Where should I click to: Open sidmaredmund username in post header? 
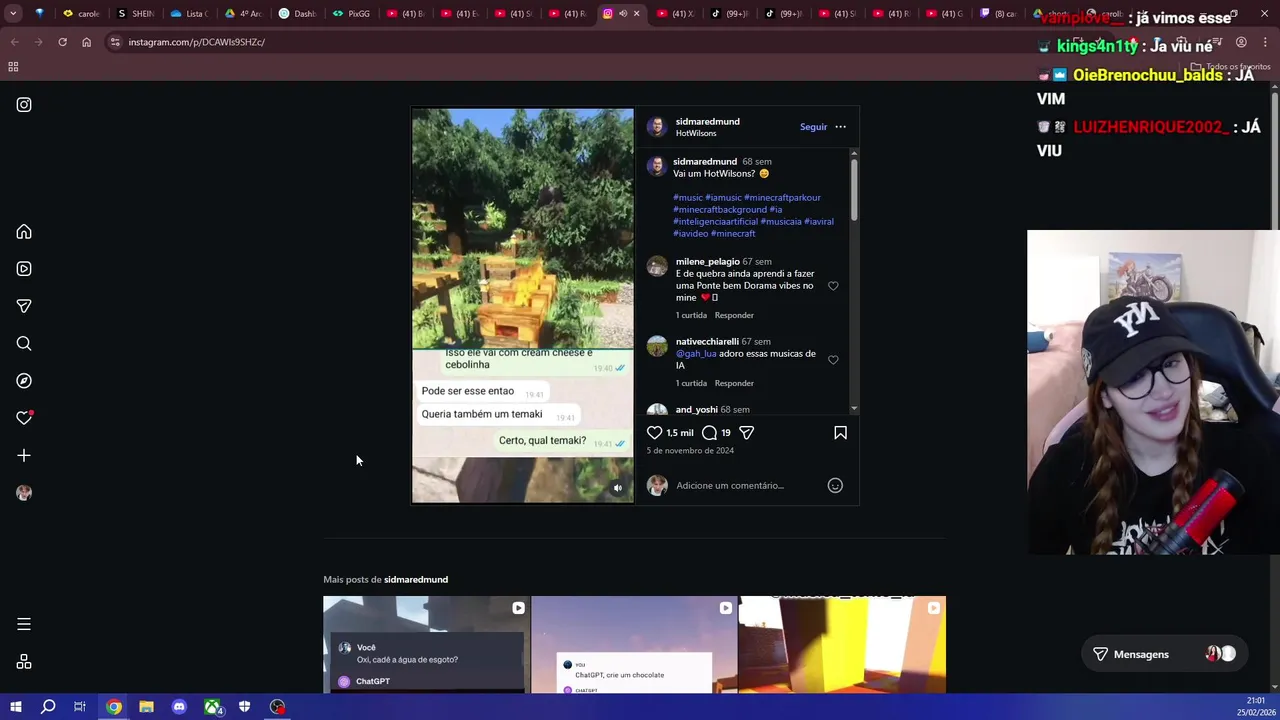coord(707,122)
